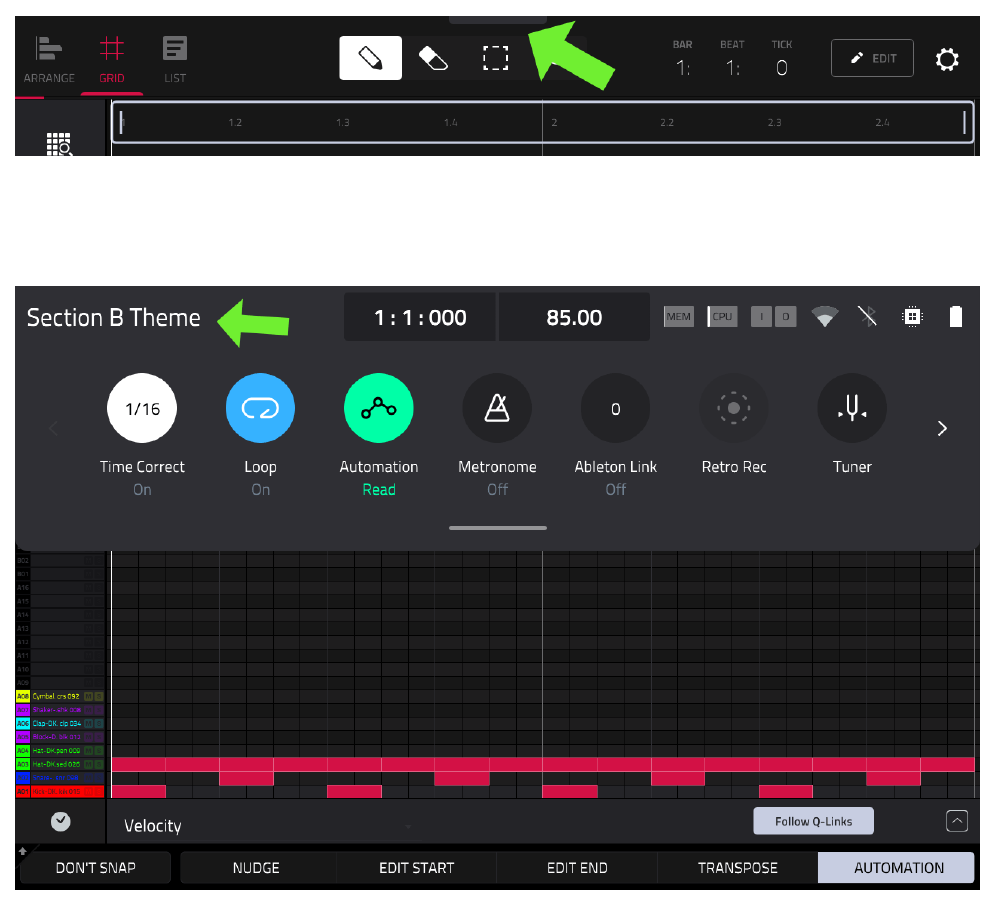Select the eraser tool
Image resolution: width=996 pixels, height=906 pixels.
433,58
